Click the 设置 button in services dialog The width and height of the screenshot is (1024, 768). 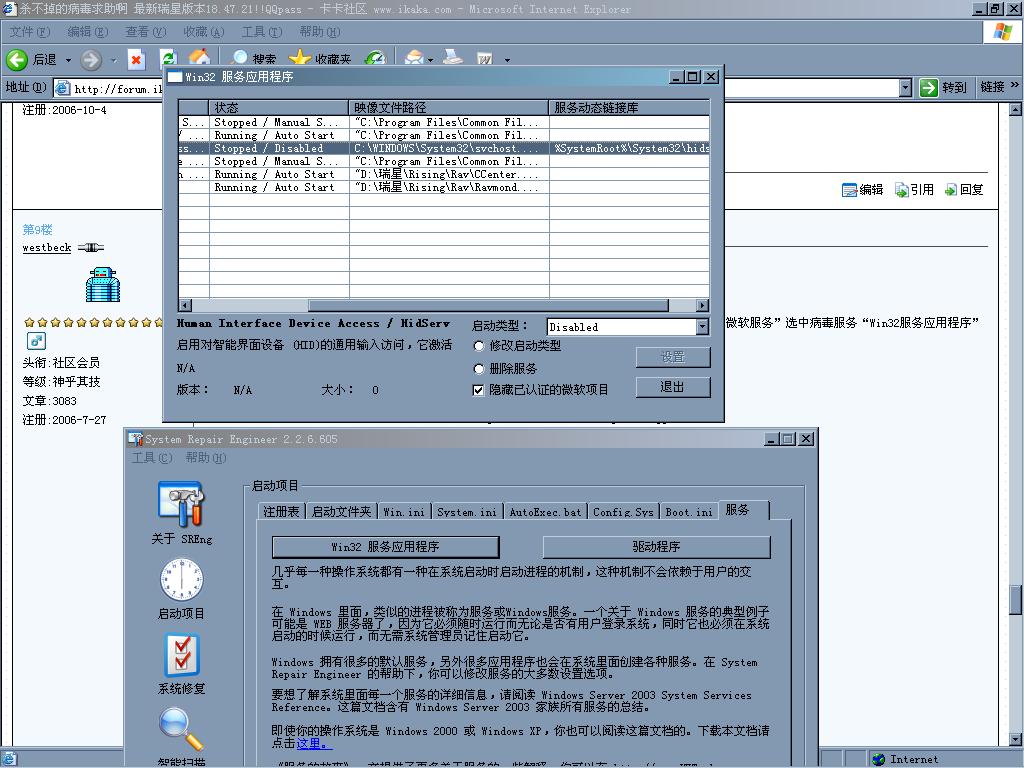(673, 357)
